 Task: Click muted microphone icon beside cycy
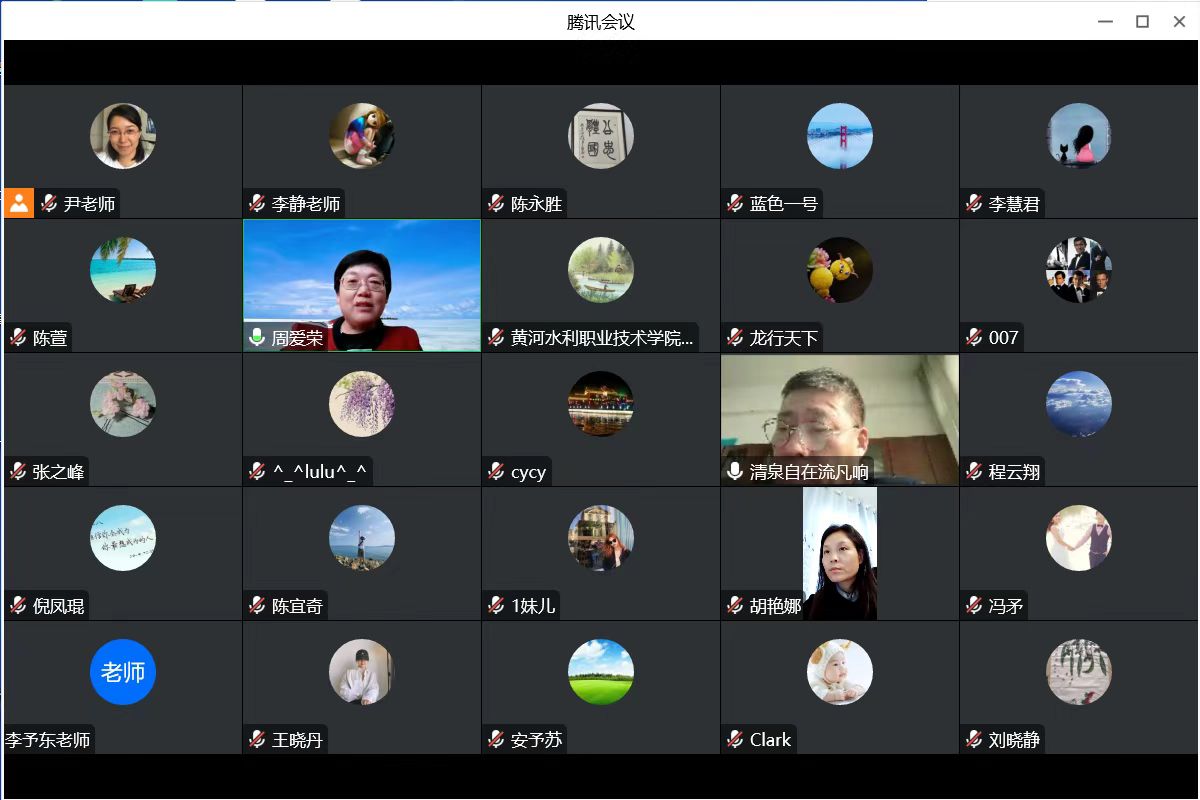(x=496, y=472)
